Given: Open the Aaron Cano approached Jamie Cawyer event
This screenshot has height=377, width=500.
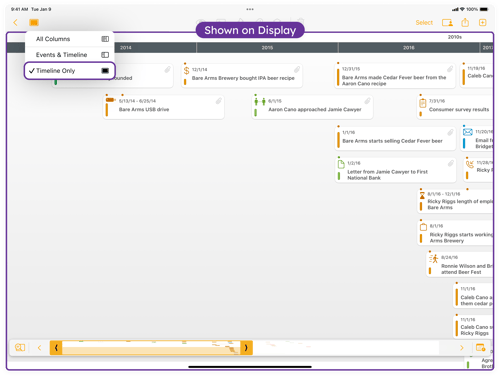Looking at the screenshot, I should point(312,107).
